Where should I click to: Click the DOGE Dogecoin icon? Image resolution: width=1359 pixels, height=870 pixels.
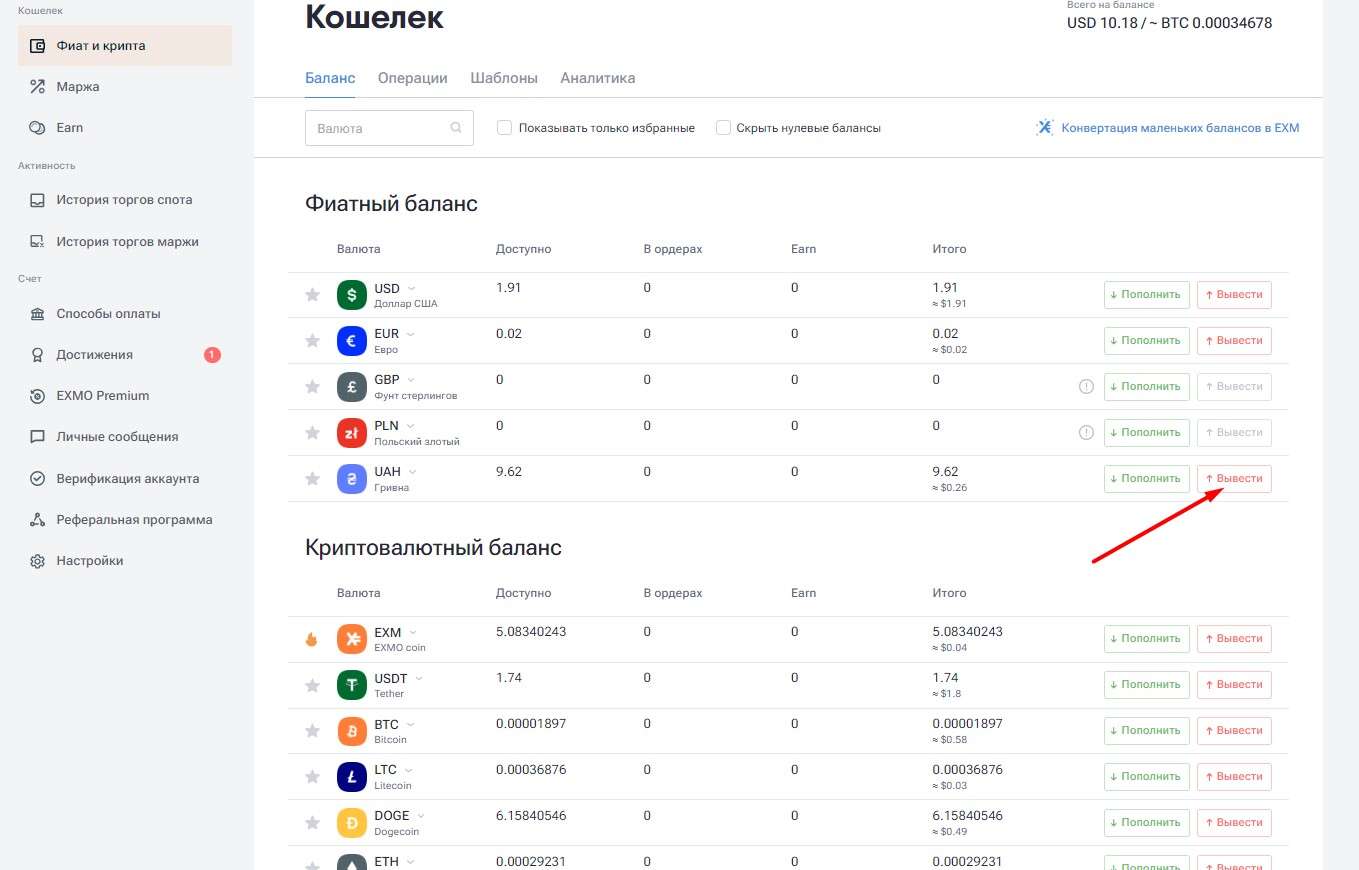pos(352,823)
